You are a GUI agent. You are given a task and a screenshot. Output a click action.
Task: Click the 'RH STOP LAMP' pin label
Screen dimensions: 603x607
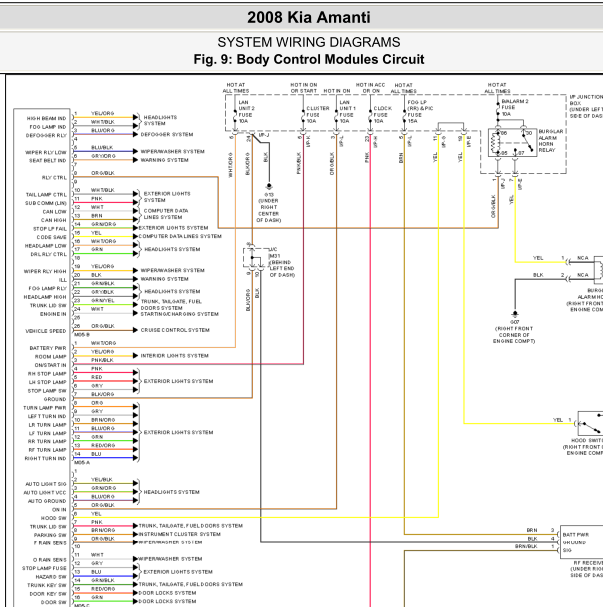pyautogui.click(x=47, y=374)
